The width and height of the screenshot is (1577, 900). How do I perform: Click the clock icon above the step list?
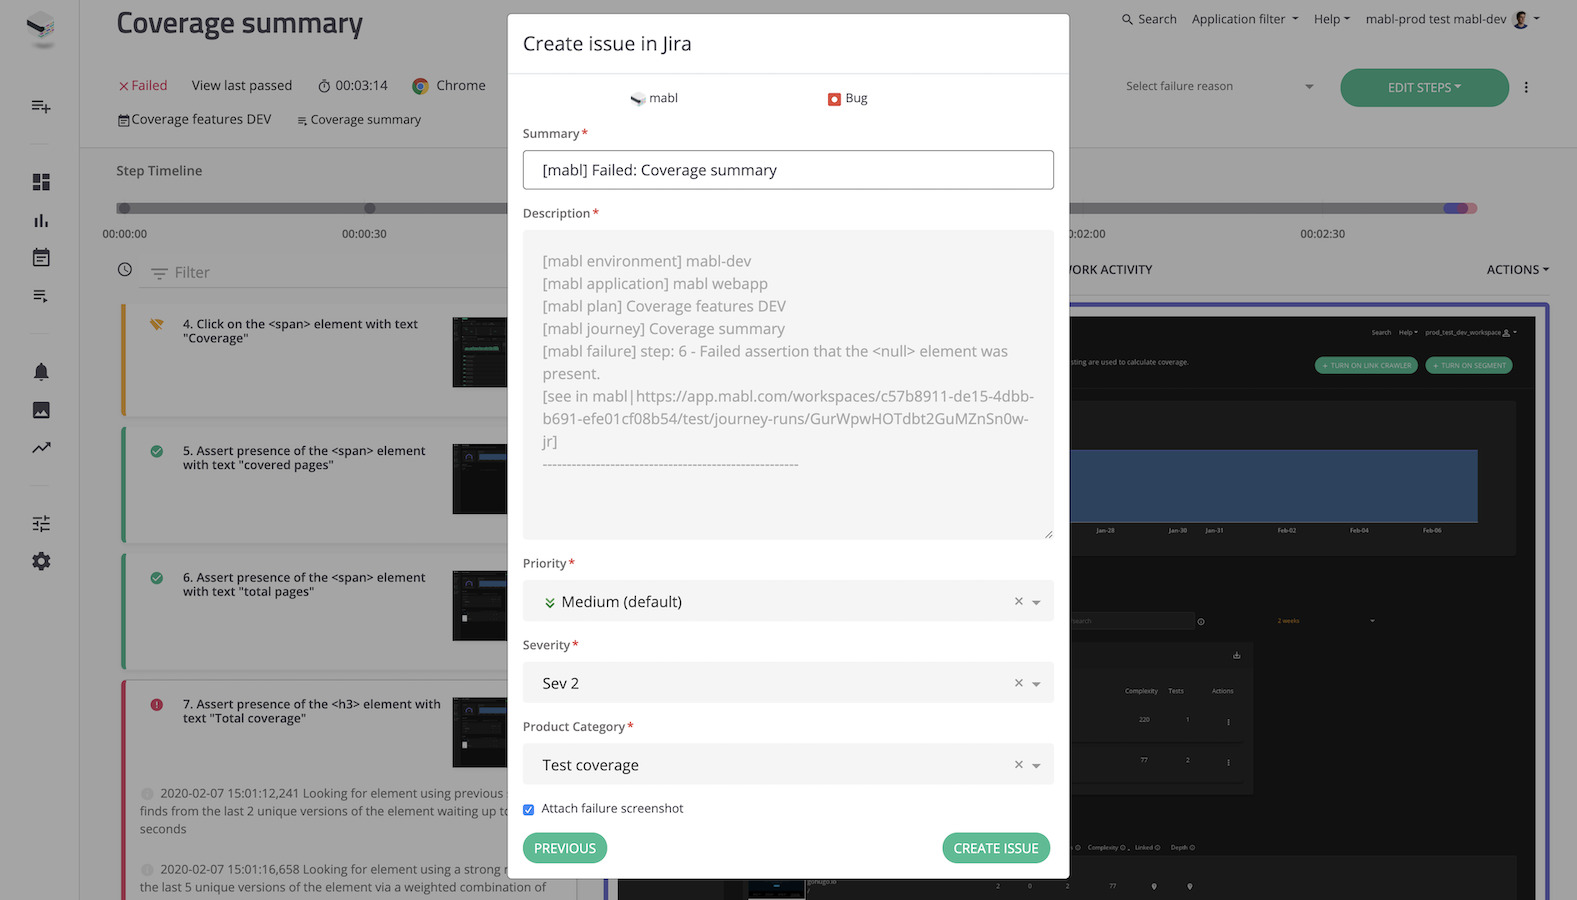tap(125, 270)
